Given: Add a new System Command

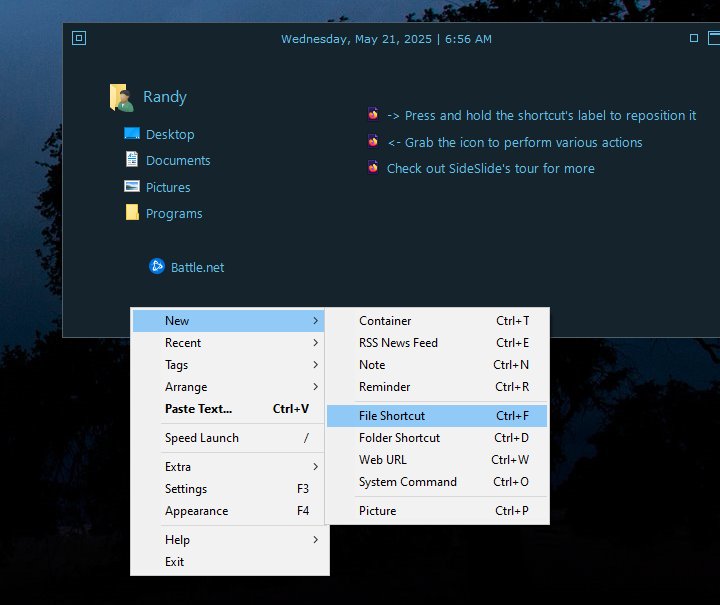Looking at the screenshot, I should tap(437, 482).
